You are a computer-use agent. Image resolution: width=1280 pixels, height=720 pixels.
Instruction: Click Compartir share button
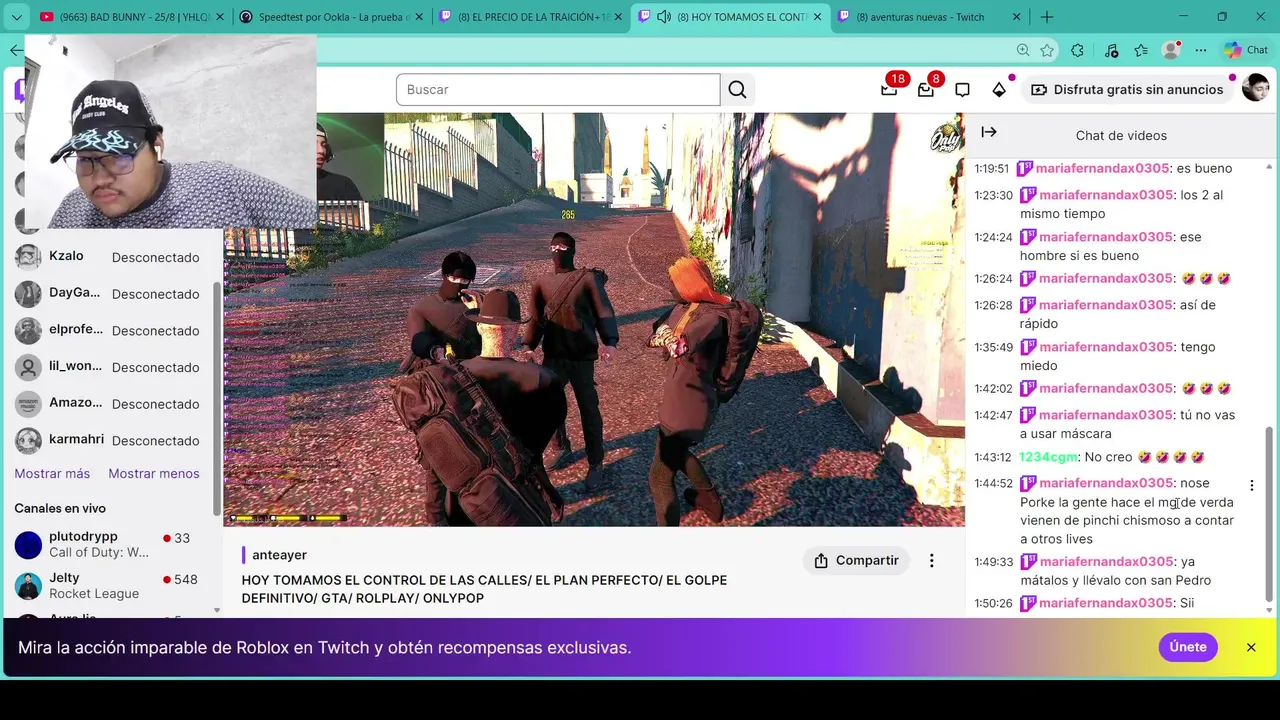tap(856, 561)
